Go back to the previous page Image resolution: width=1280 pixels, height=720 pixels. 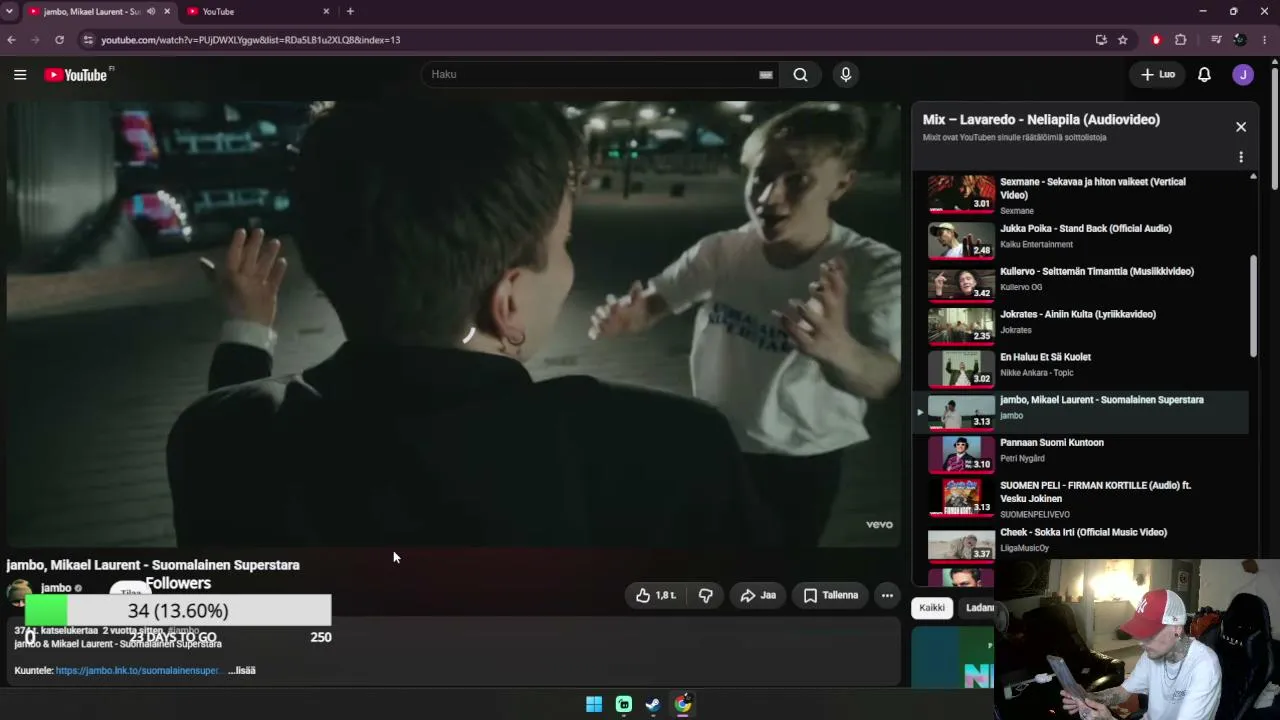tap(11, 40)
